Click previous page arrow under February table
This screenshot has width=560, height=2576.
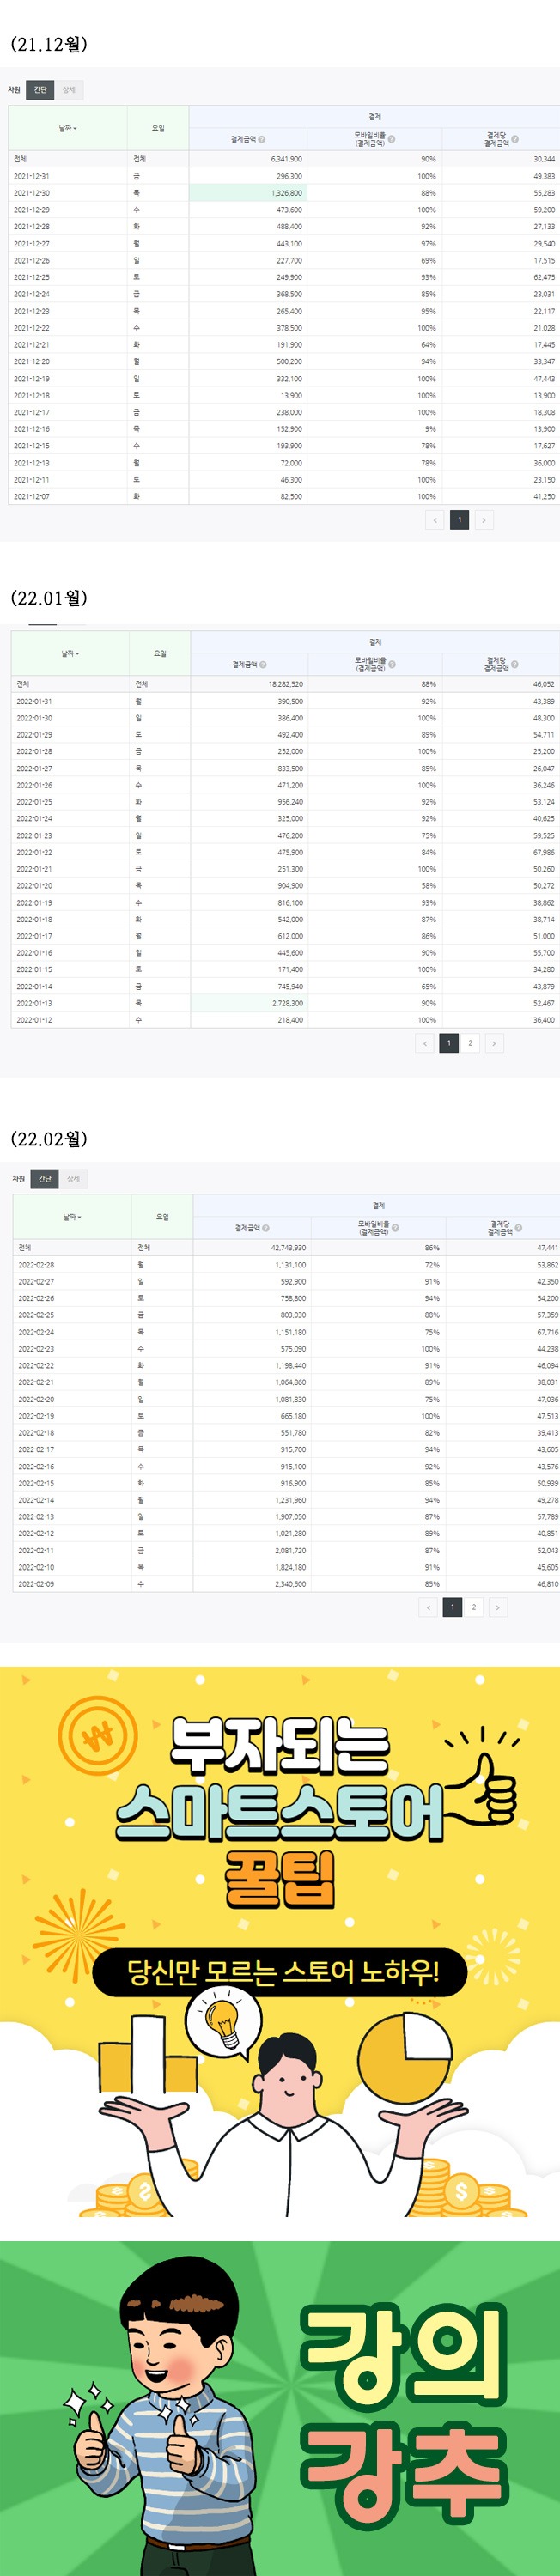429,1607
